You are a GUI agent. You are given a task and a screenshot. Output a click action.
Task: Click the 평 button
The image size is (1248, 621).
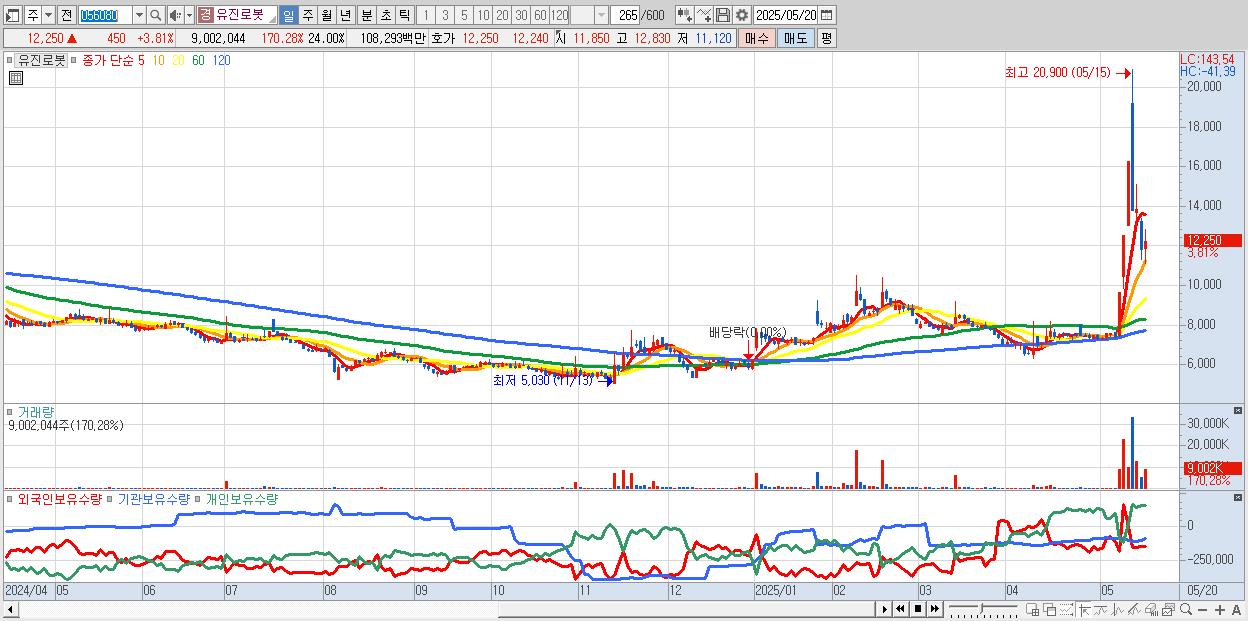(826, 38)
